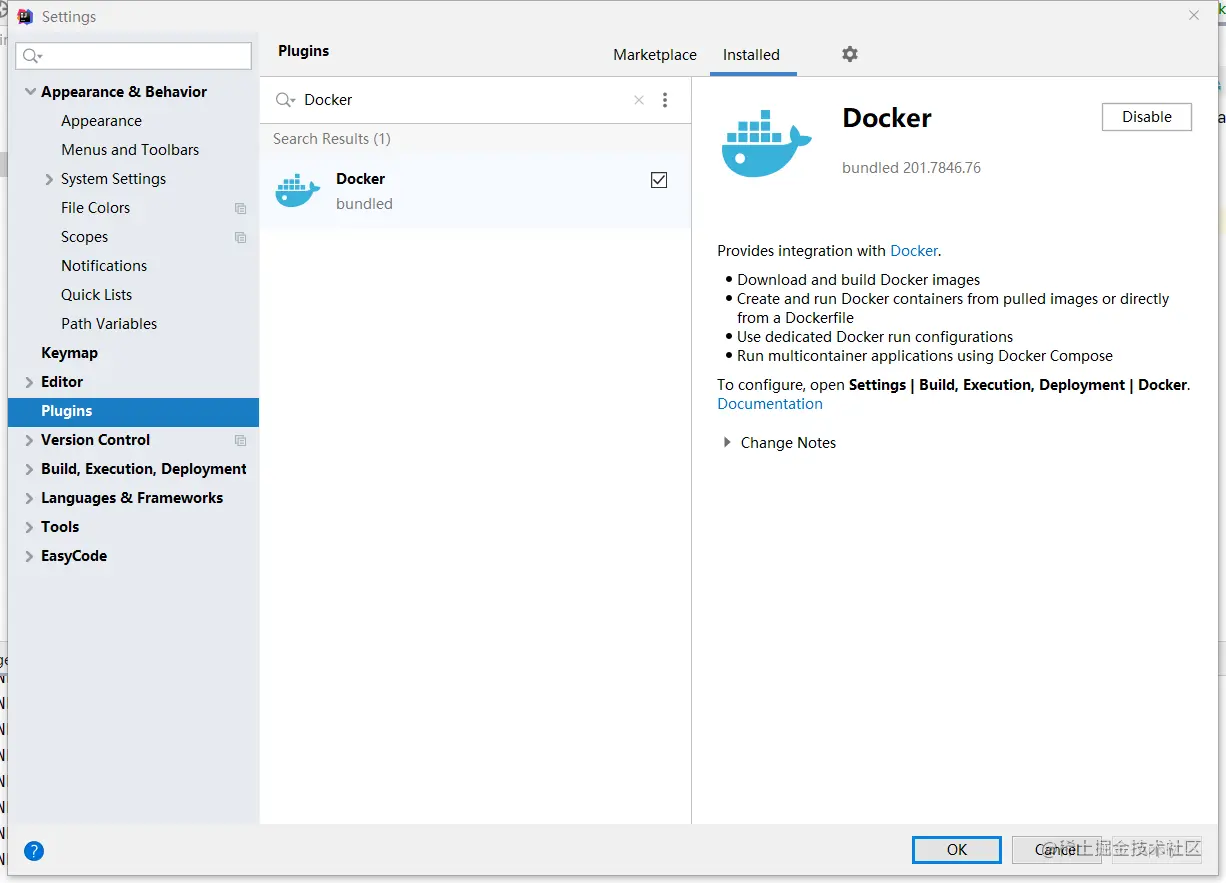The image size is (1226, 883).
Task: Uncheck the Docker plugin enabled checkbox
Action: point(659,180)
